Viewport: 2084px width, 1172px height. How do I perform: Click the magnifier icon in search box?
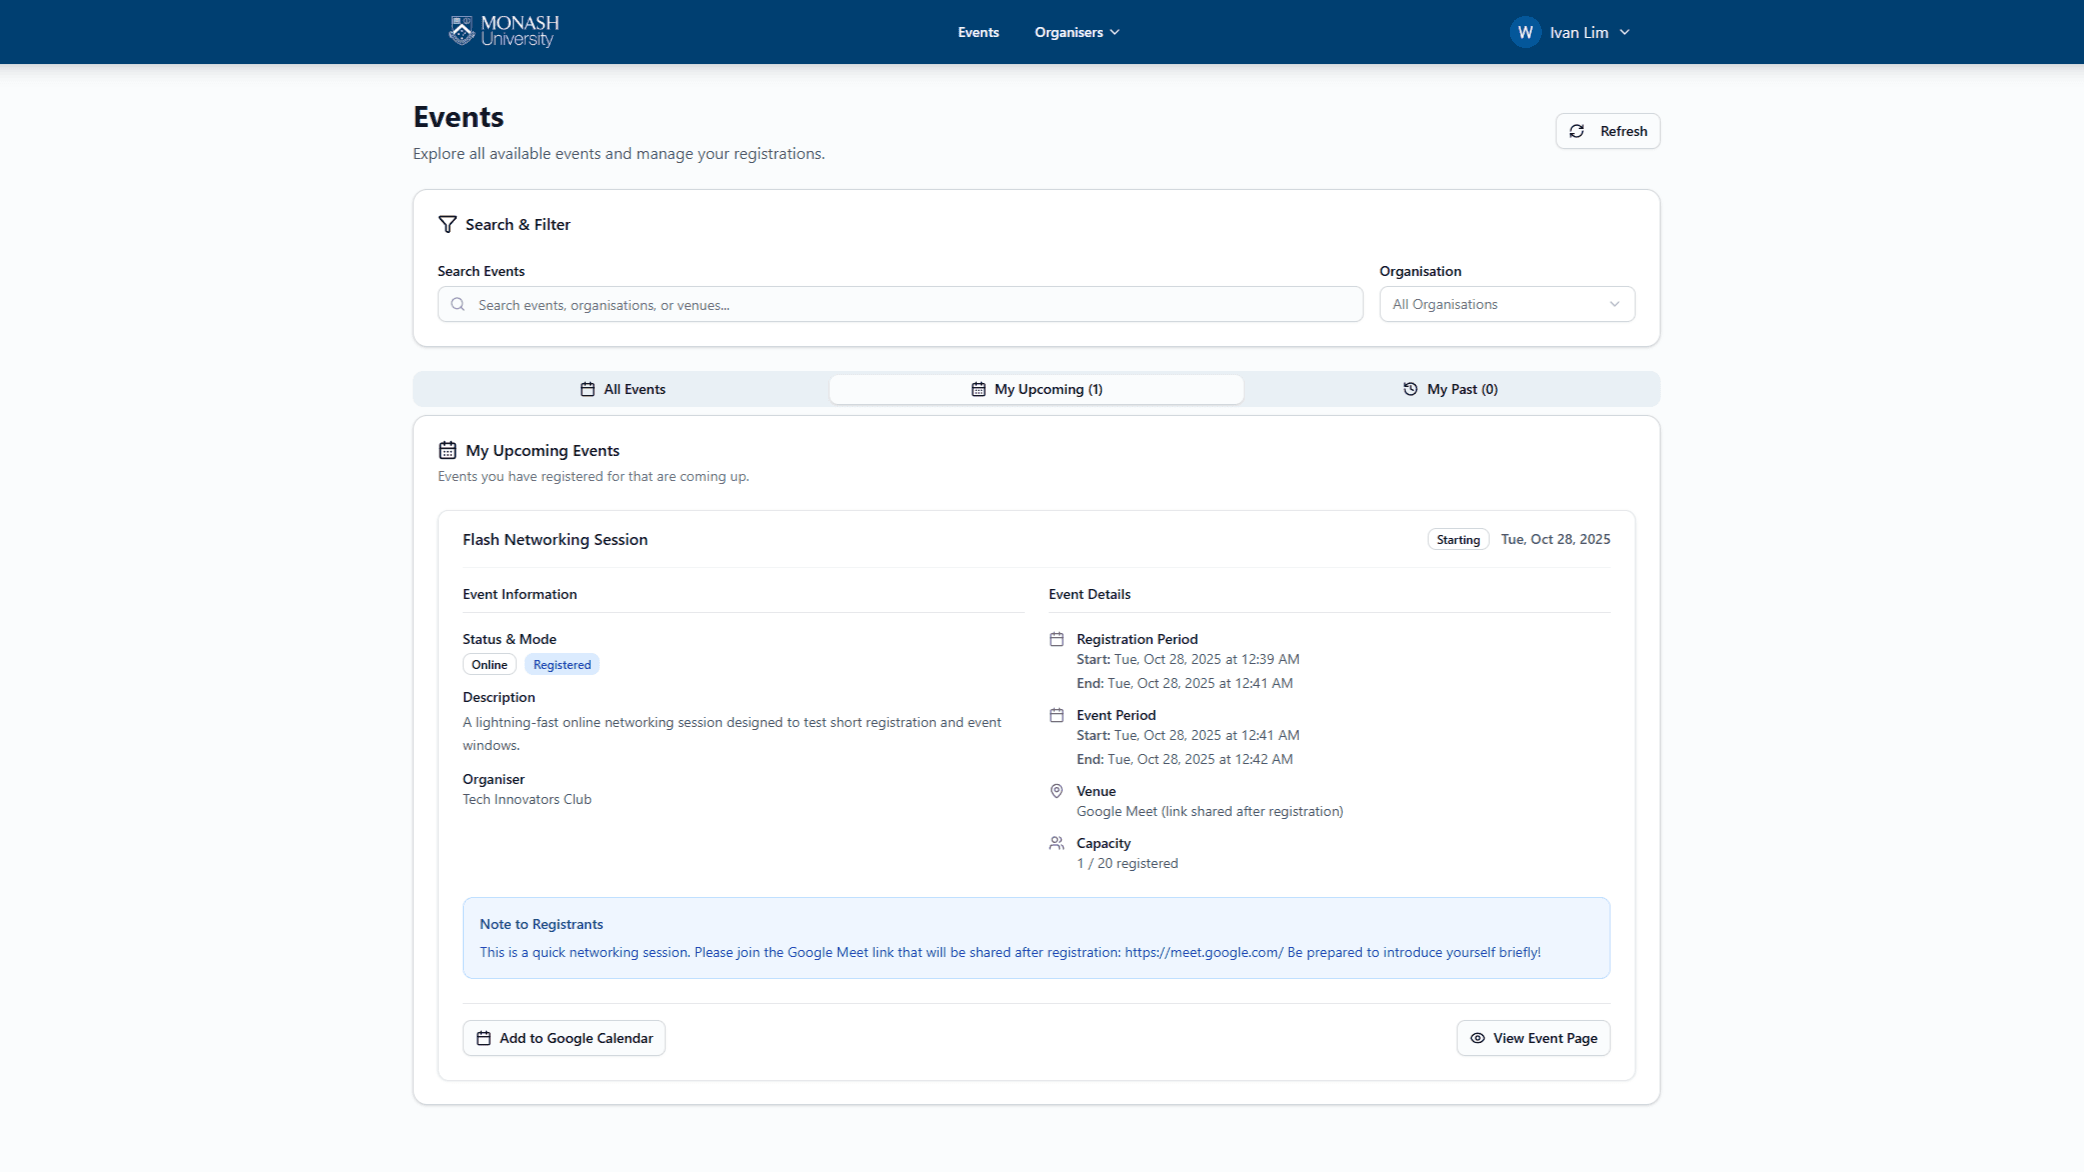click(458, 305)
